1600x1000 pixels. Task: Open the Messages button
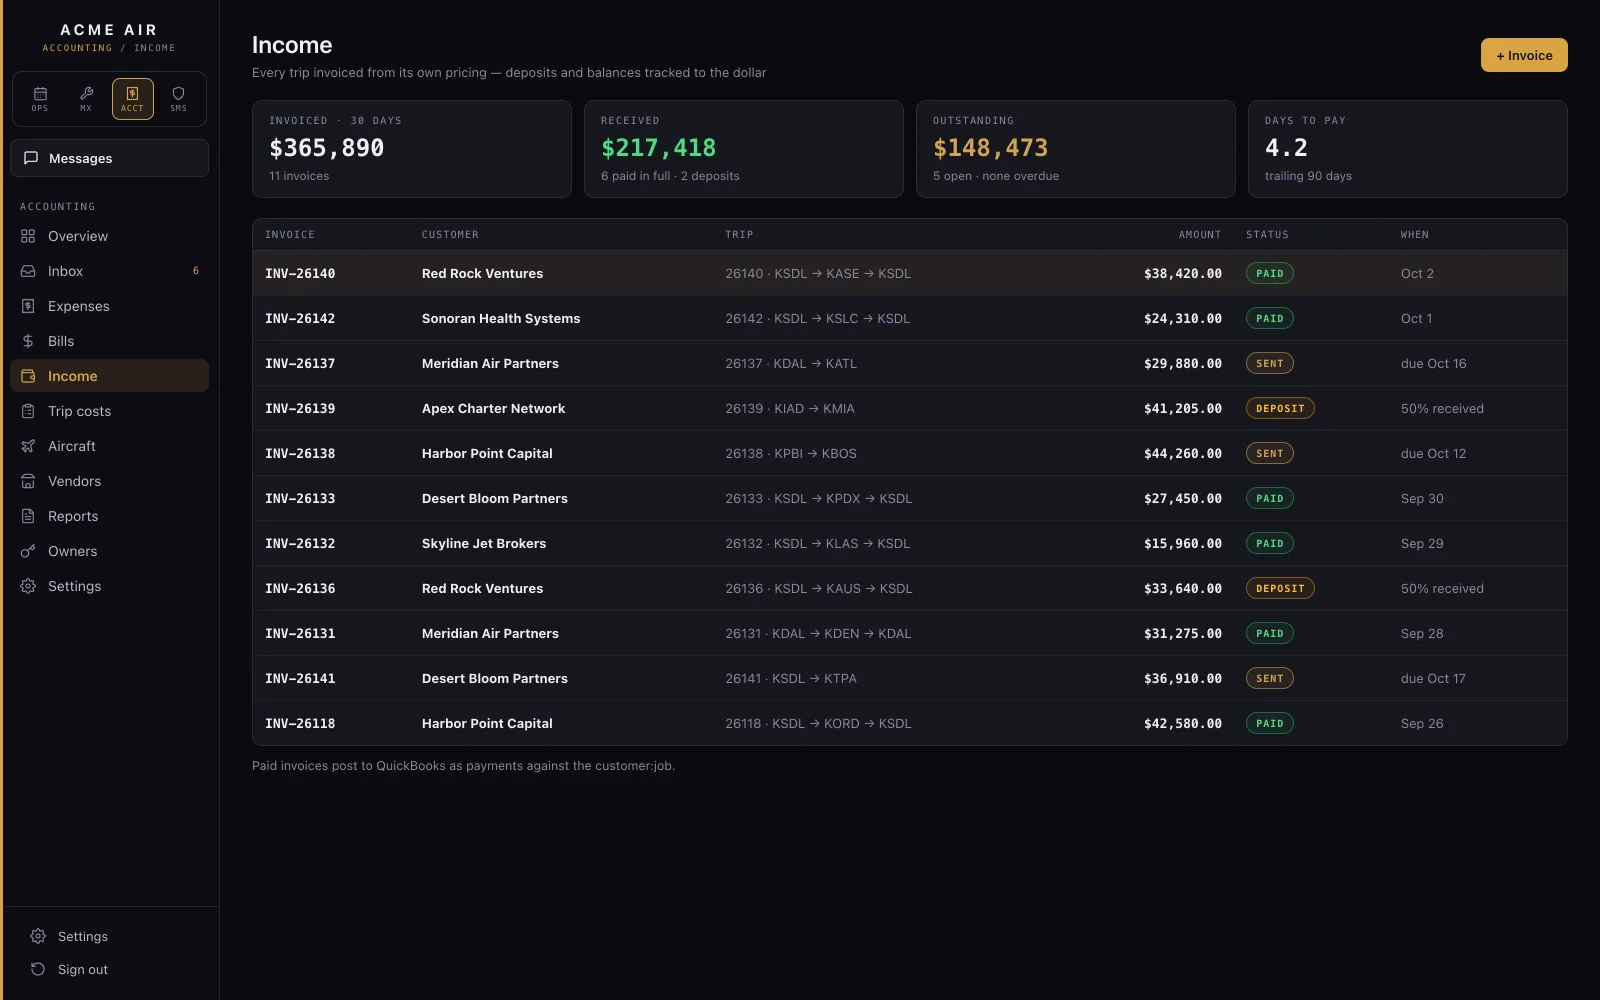click(109, 158)
